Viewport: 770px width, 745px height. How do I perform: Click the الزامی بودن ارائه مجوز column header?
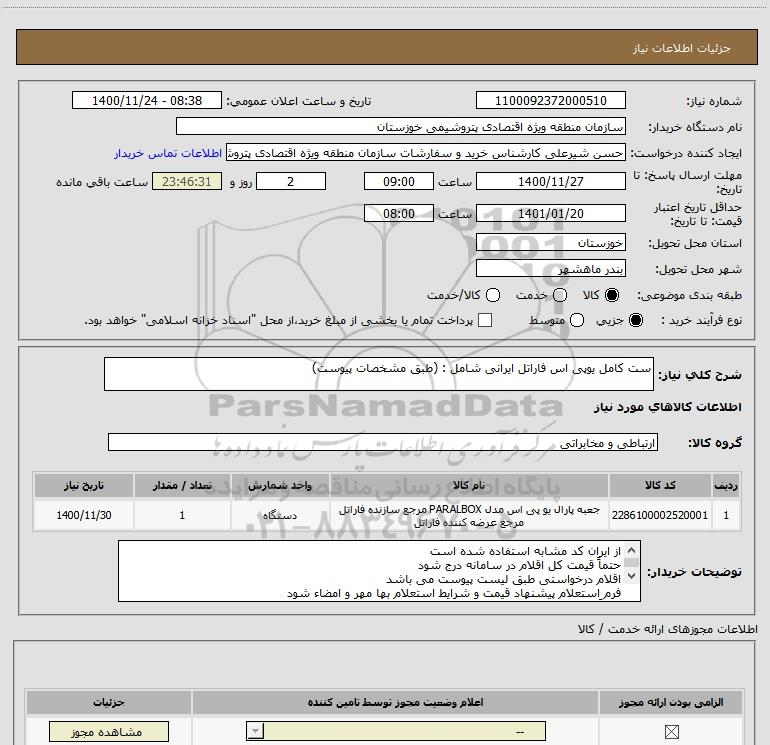click(671, 702)
